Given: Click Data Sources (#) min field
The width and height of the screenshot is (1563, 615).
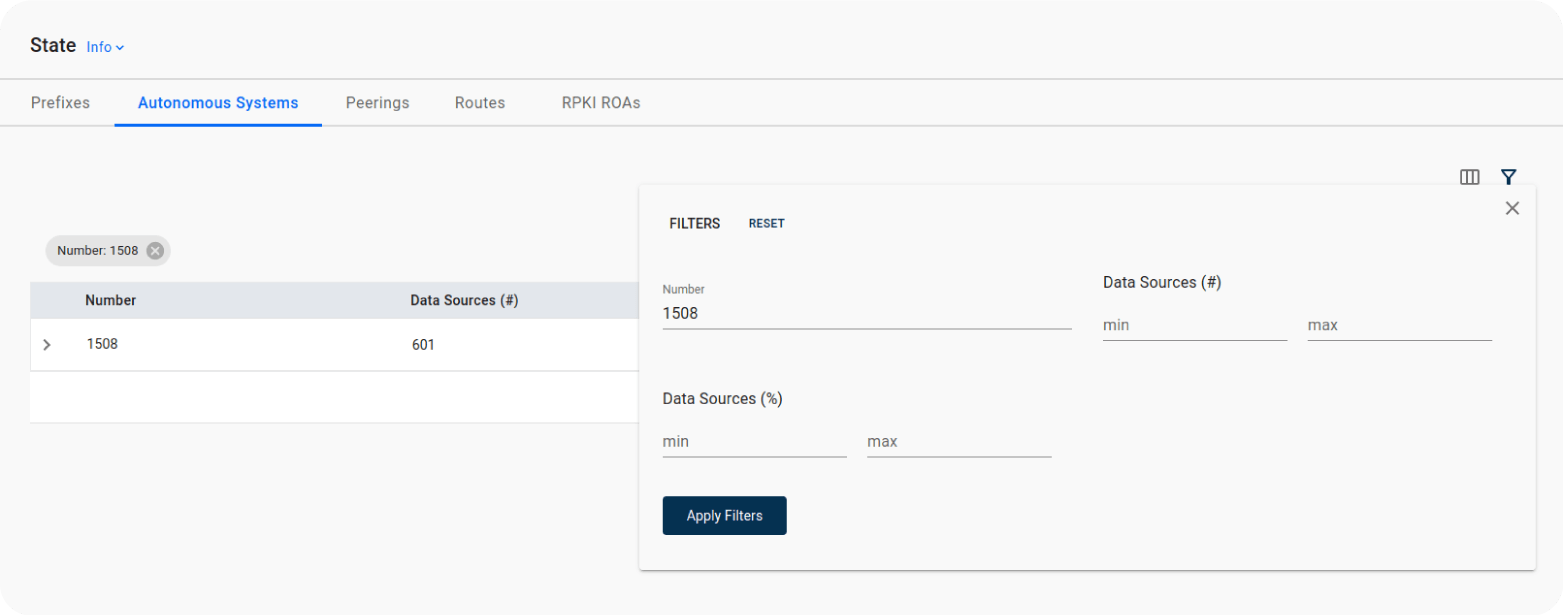Looking at the screenshot, I should pyautogui.click(x=1194, y=325).
